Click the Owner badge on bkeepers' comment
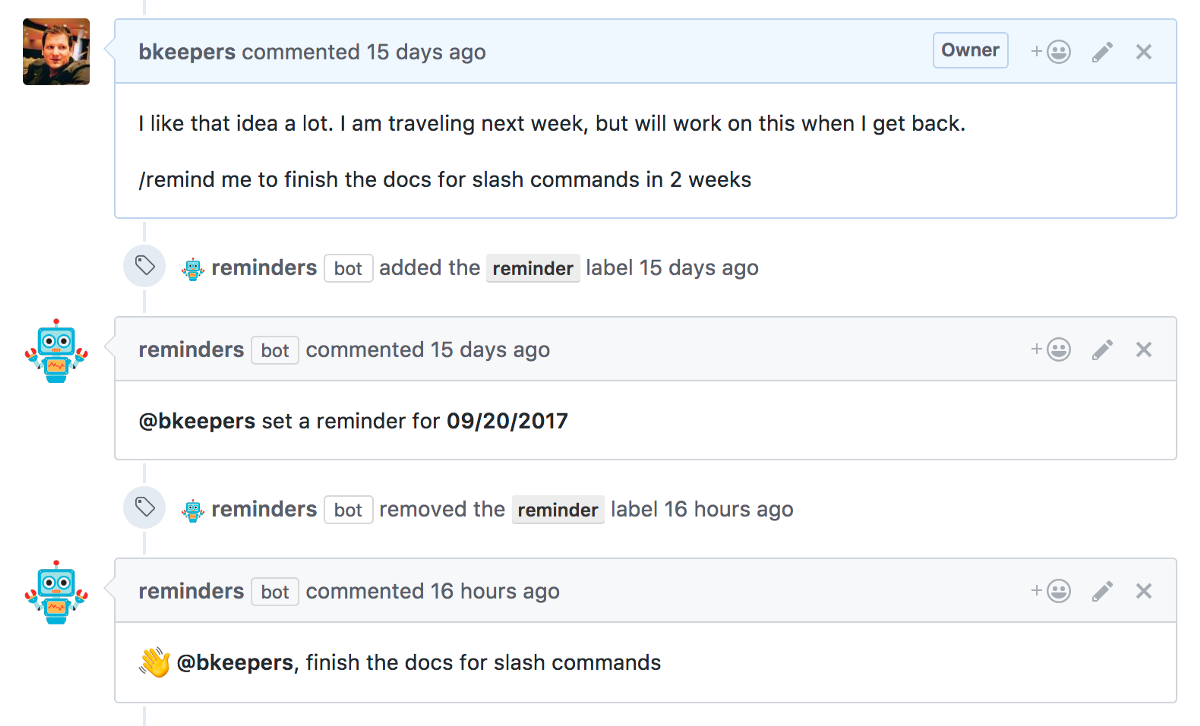This screenshot has width=1200, height=726. coord(970,50)
